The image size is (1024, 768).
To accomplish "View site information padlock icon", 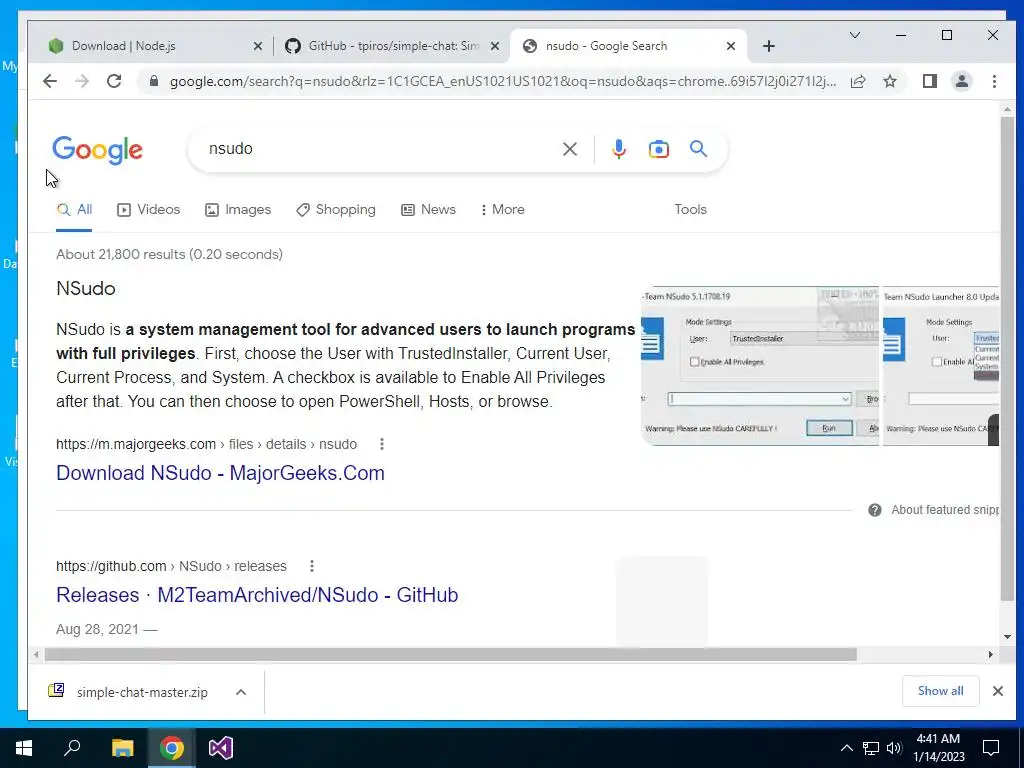I will coord(154,81).
